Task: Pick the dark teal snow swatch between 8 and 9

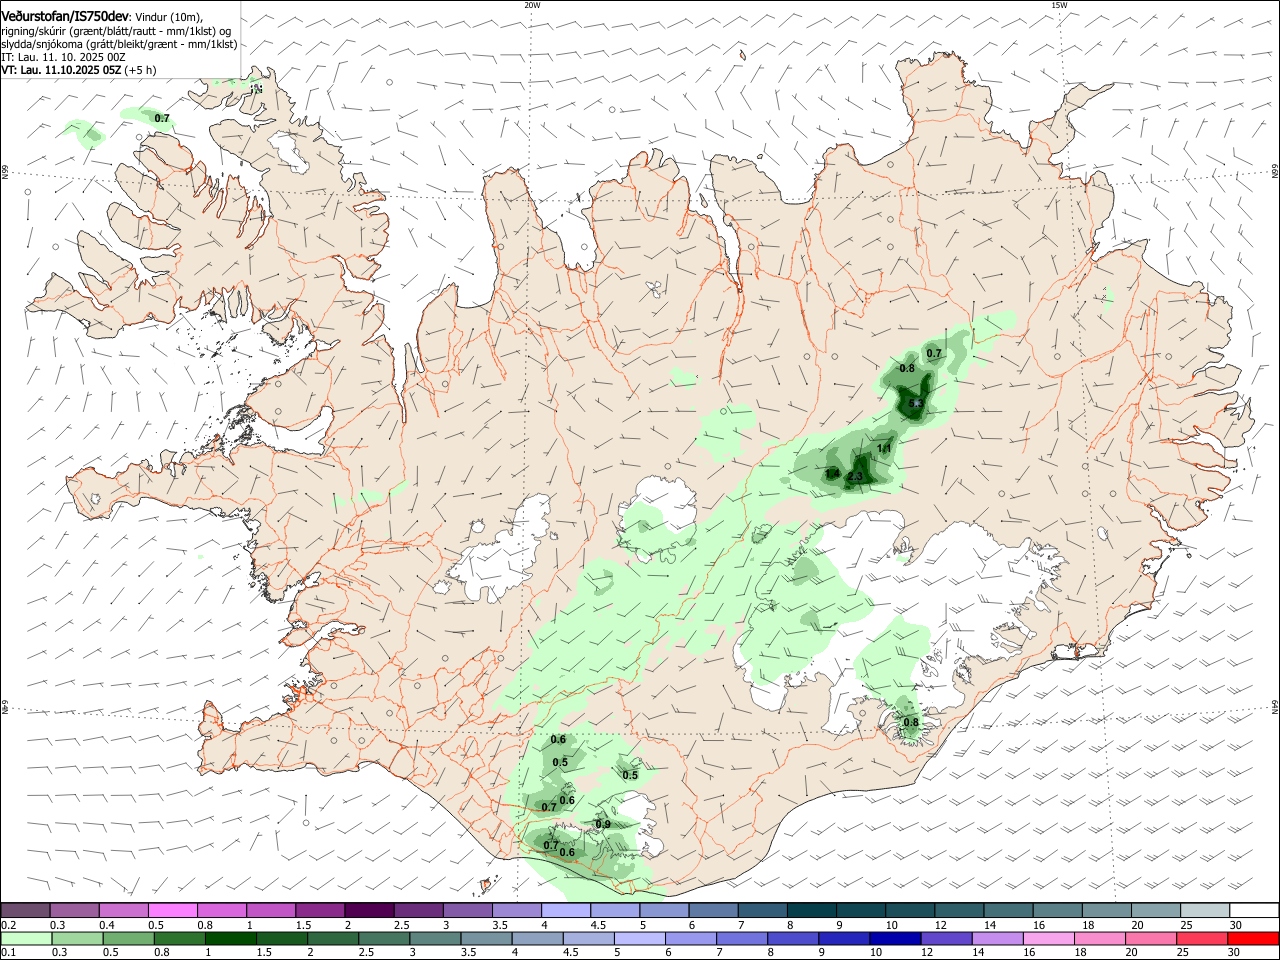Action: (810, 910)
